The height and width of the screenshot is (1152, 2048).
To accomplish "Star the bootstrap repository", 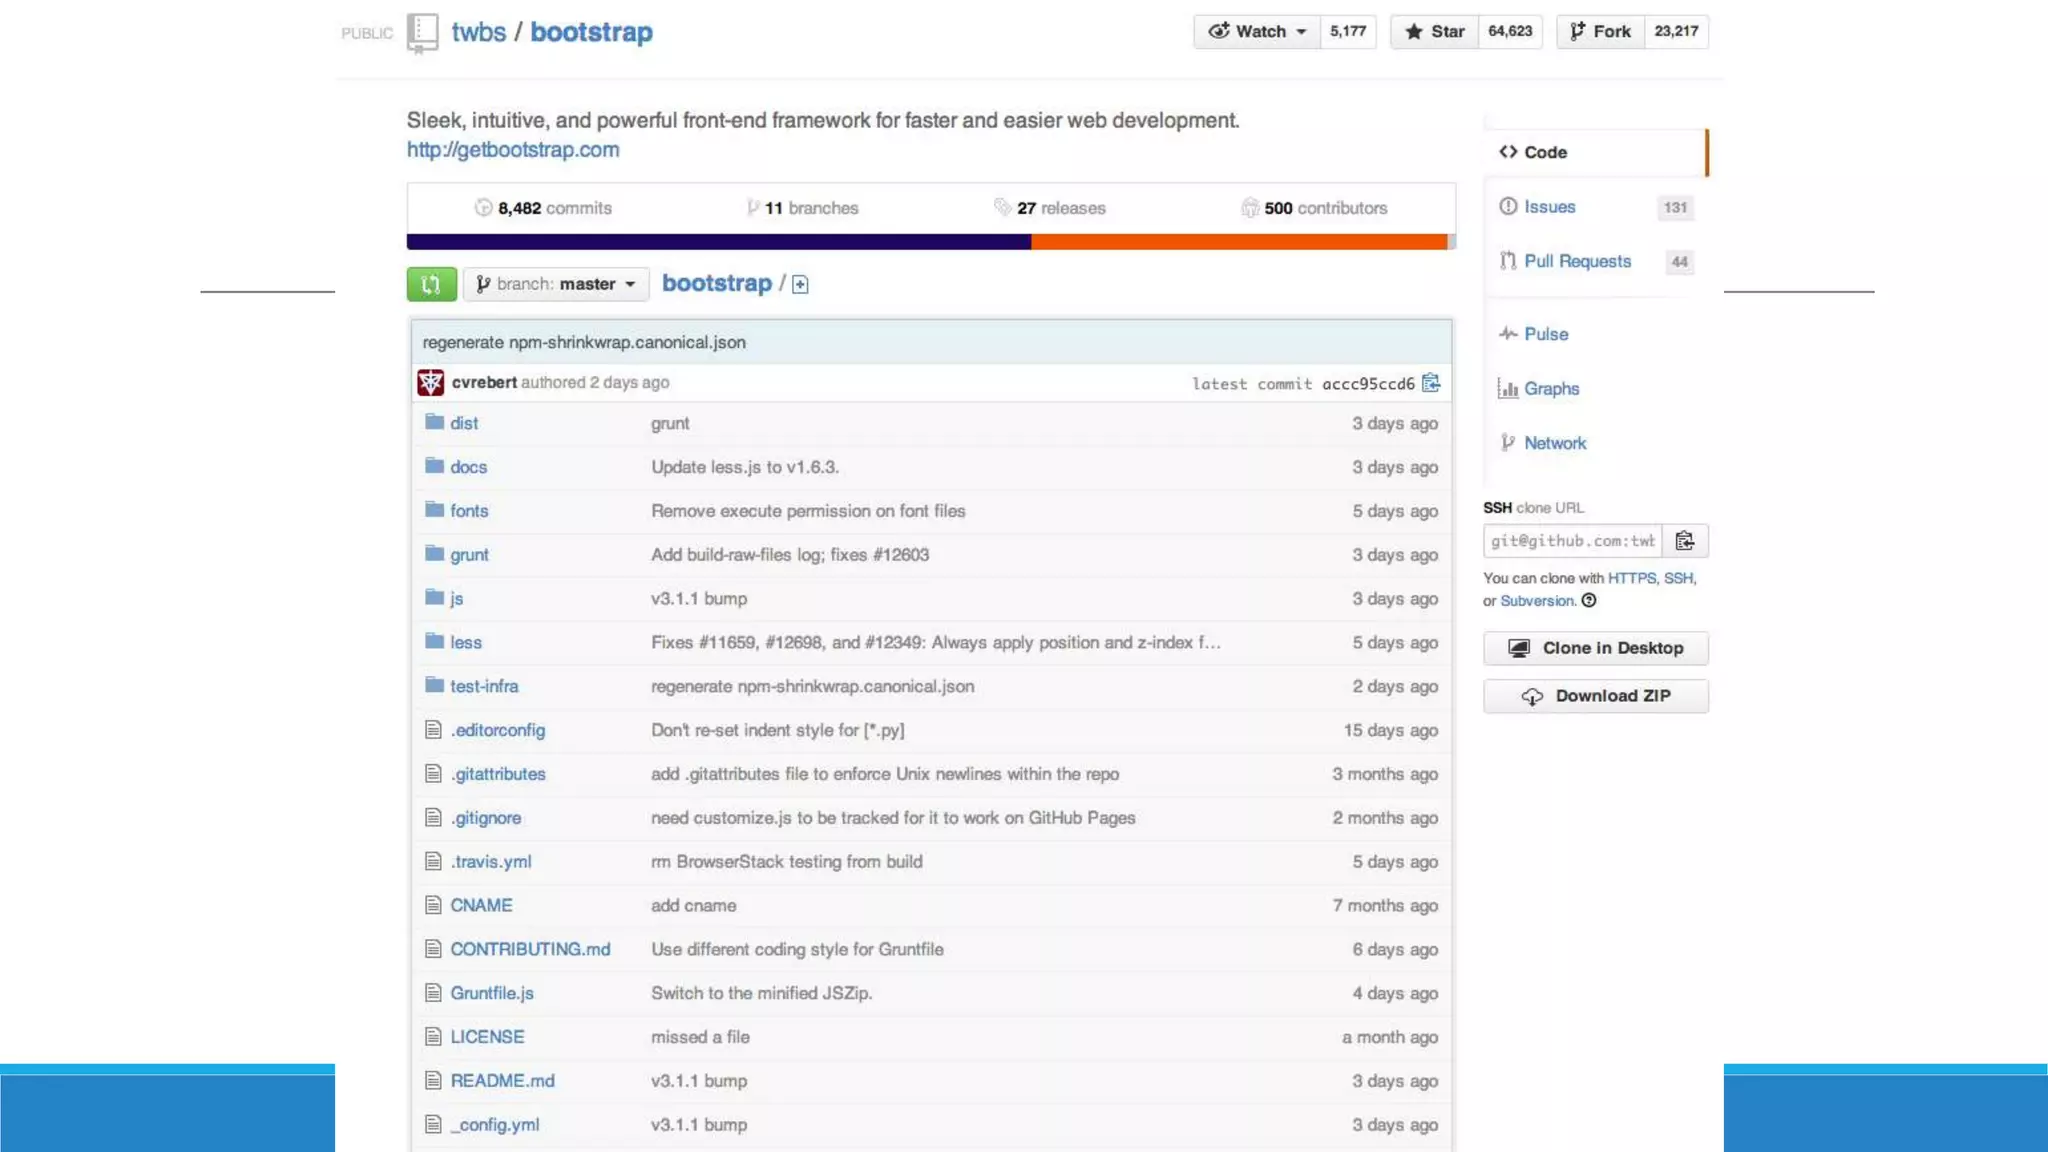I will [x=1434, y=32].
